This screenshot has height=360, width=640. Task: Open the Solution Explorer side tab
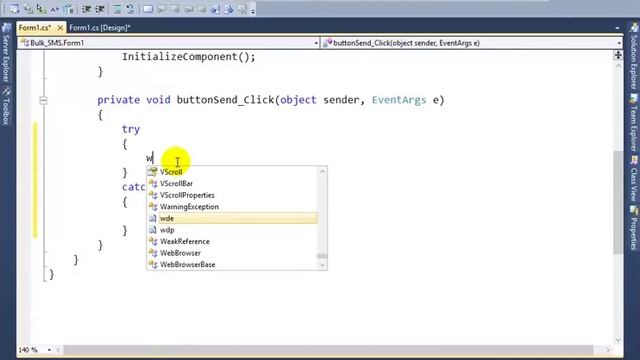(x=634, y=57)
